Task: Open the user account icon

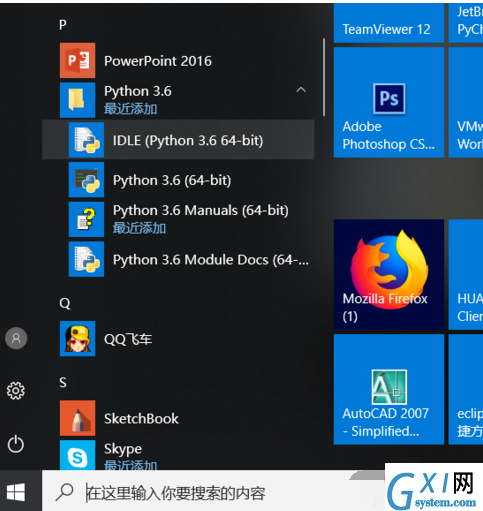Action: click(16, 338)
